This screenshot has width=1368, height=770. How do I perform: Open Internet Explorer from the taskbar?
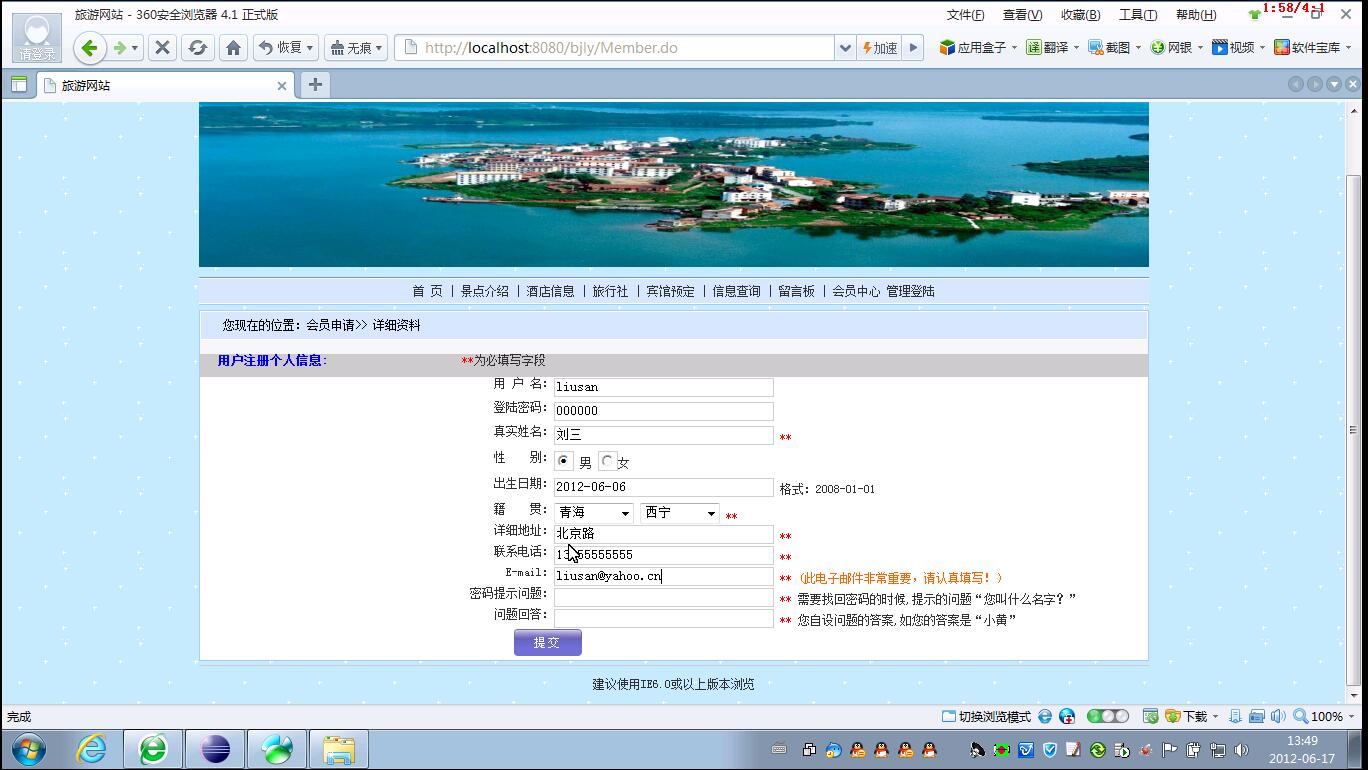91,748
